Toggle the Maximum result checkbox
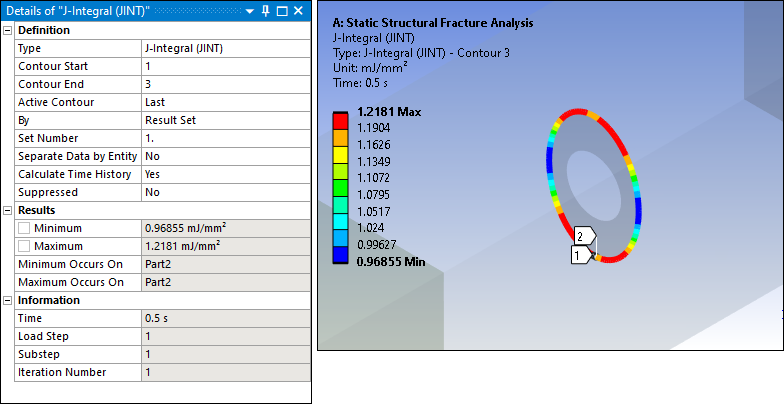This screenshot has width=784, height=404. click(25, 246)
